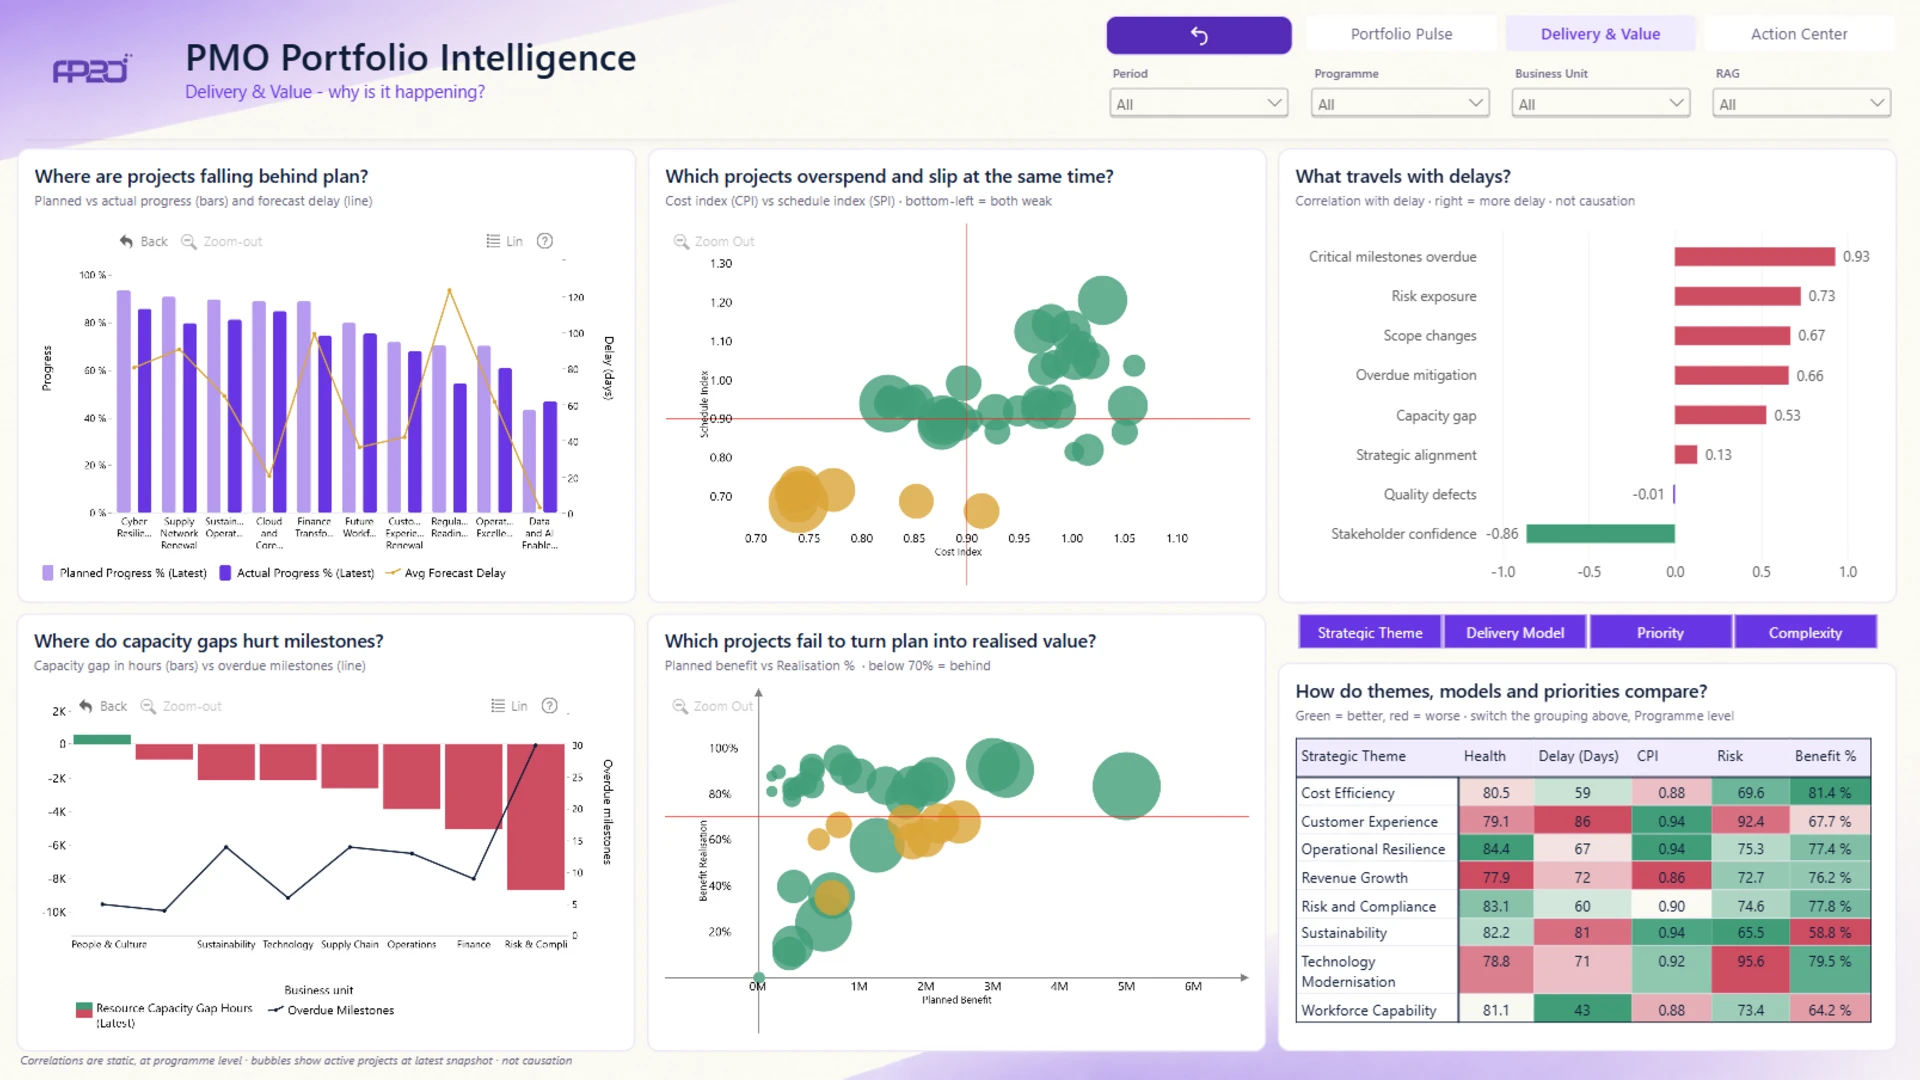Toggle Planned Progress % legend swatch
1920x1080 pixels.
[48, 573]
